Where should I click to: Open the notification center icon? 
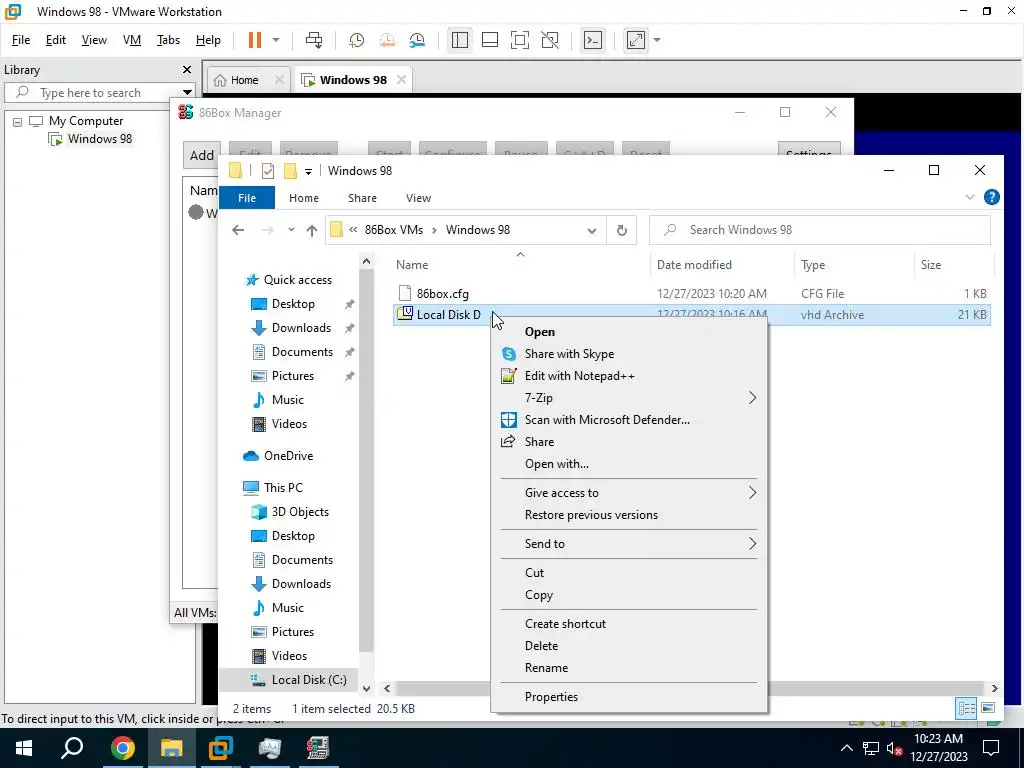pyautogui.click(x=991, y=748)
